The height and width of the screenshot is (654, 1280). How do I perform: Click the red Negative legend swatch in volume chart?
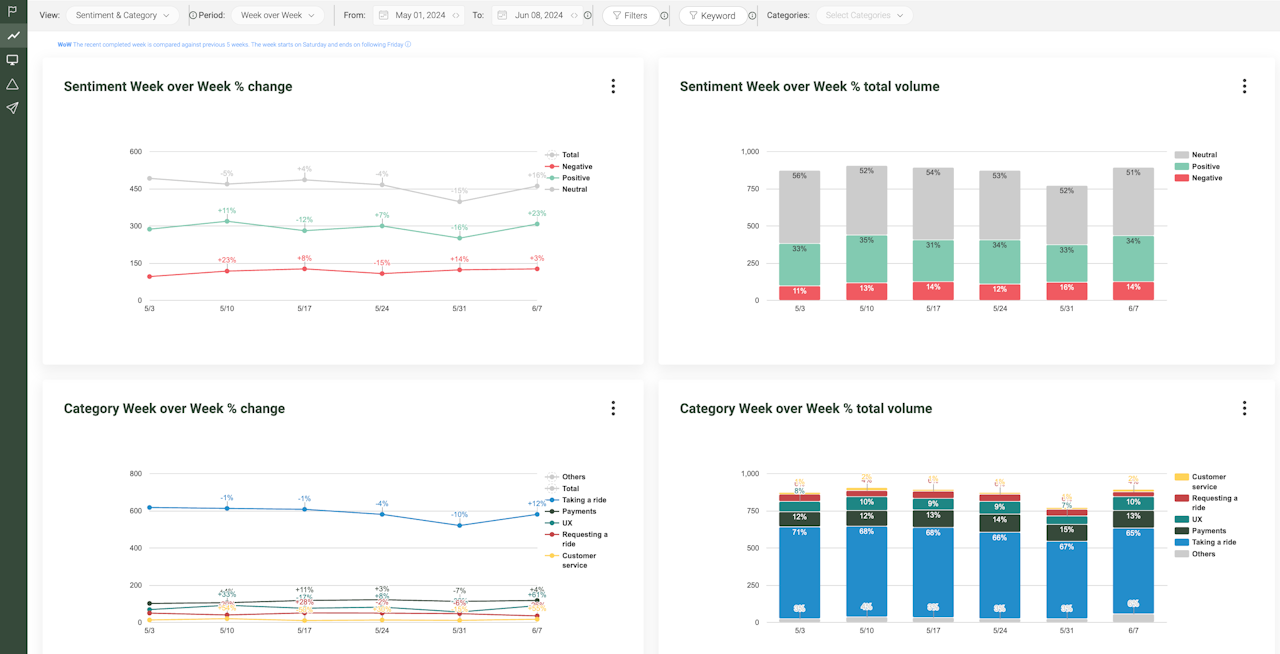point(1181,178)
